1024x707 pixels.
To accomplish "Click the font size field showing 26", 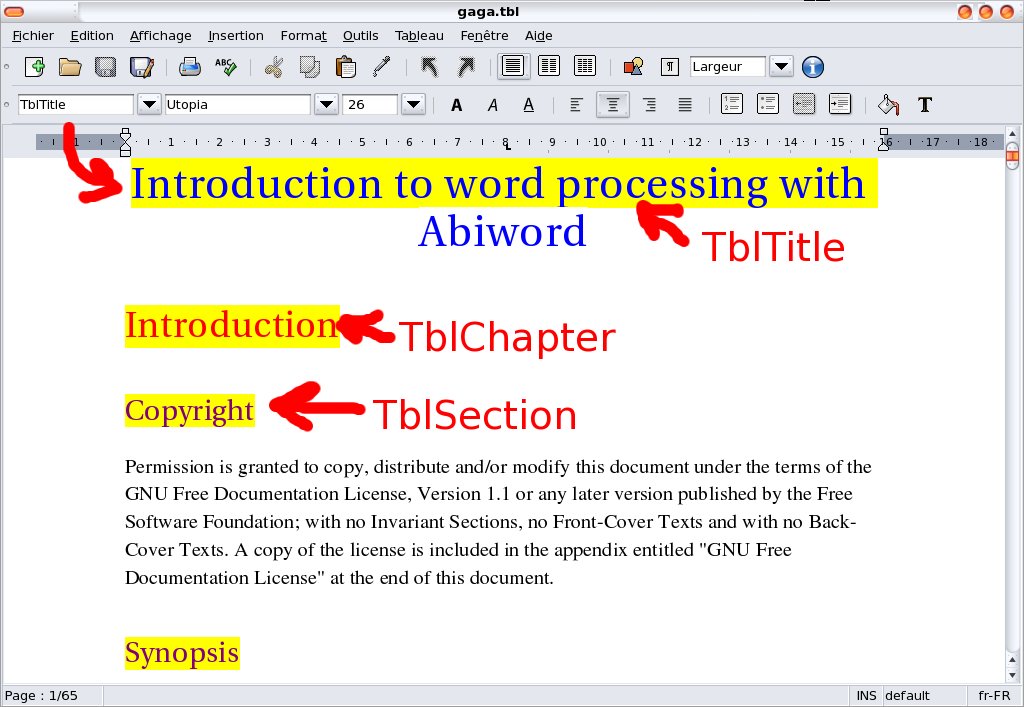I will [370, 104].
